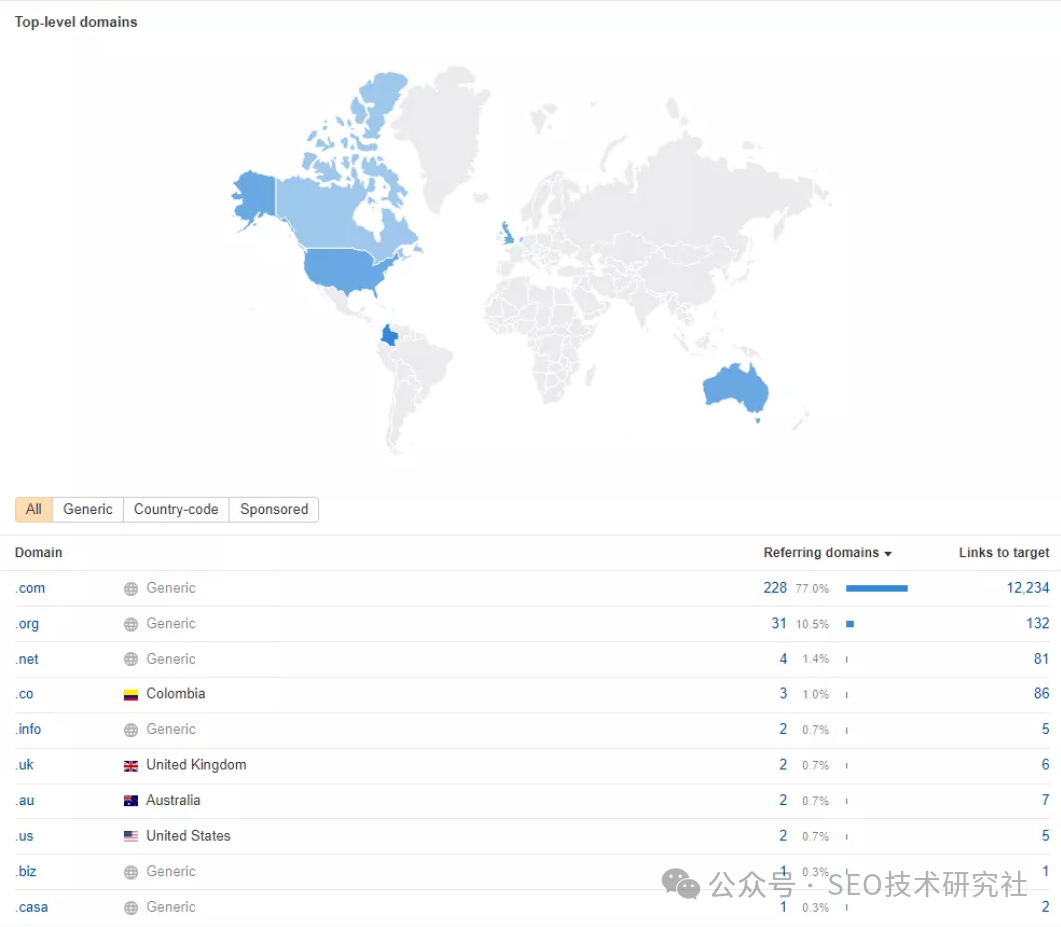Click the Links to target column header
Screen dimensions: 1061x927
point(1003,553)
